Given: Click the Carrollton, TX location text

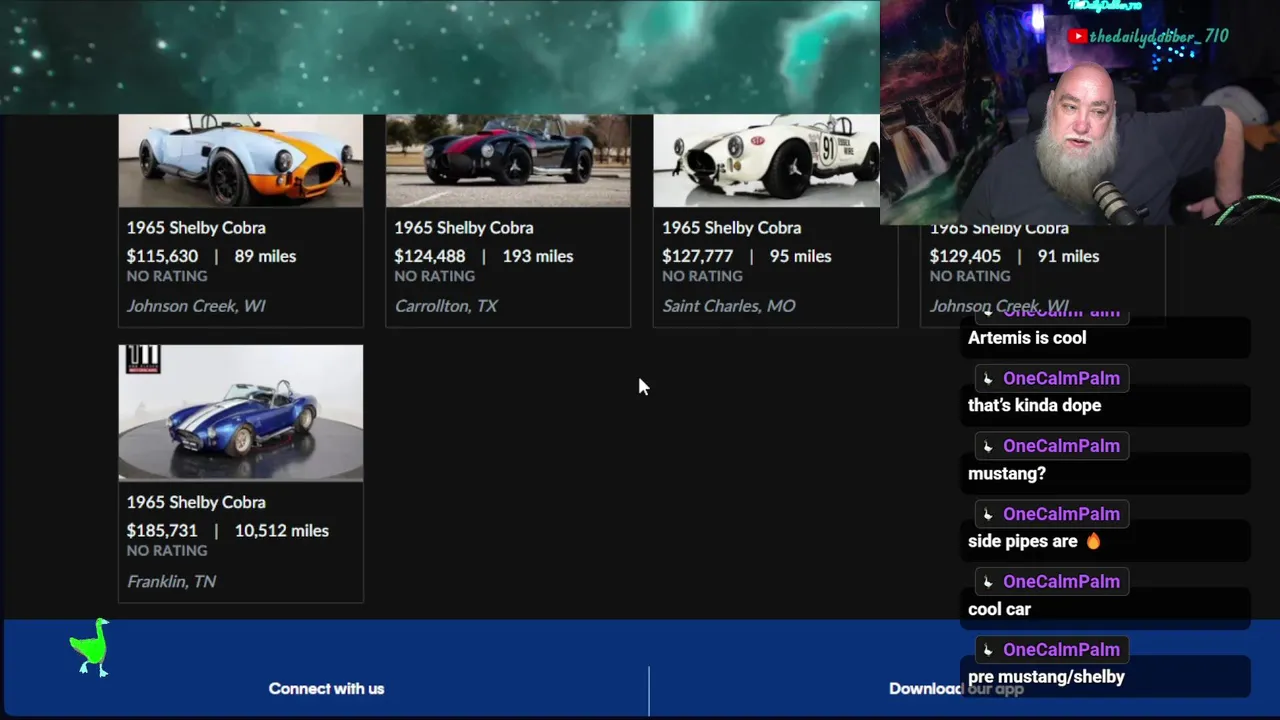Looking at the screenshot, I should (446, 306).
